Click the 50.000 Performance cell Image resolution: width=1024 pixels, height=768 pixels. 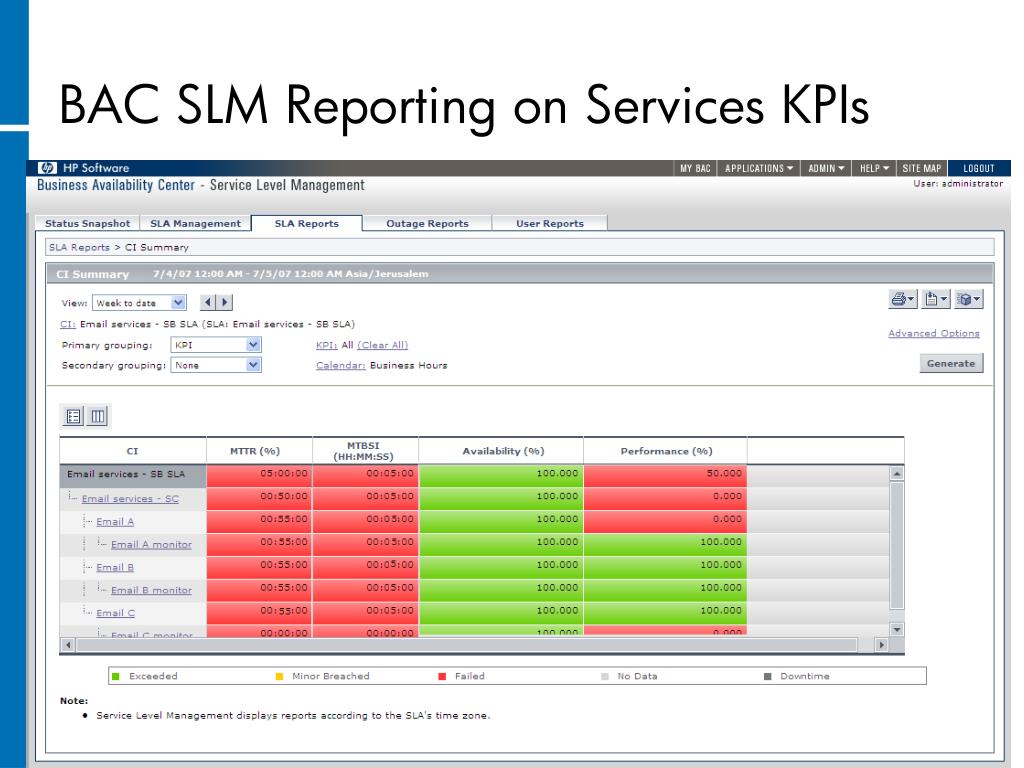[665, 475]
